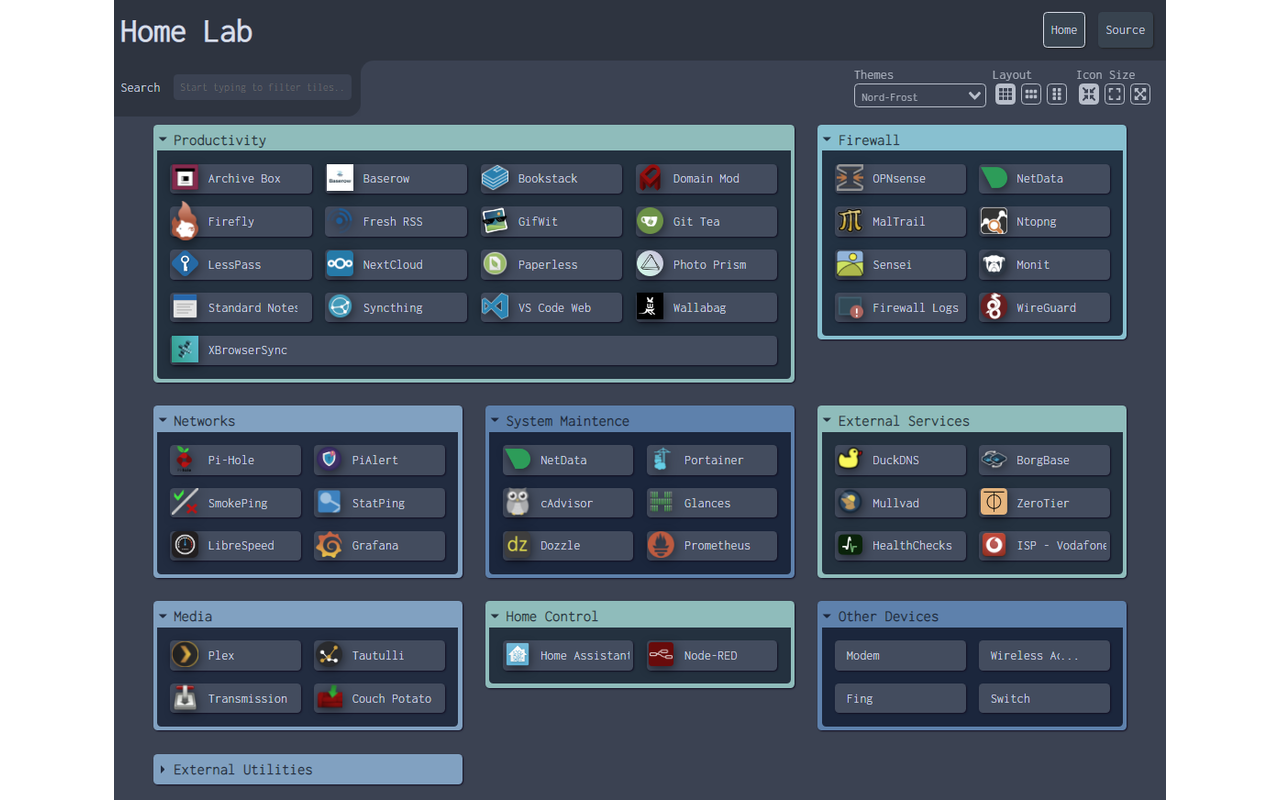Open the DuckDNS duck icon
The width and height of the screenshot is (1280, 800).
(850, 460)
